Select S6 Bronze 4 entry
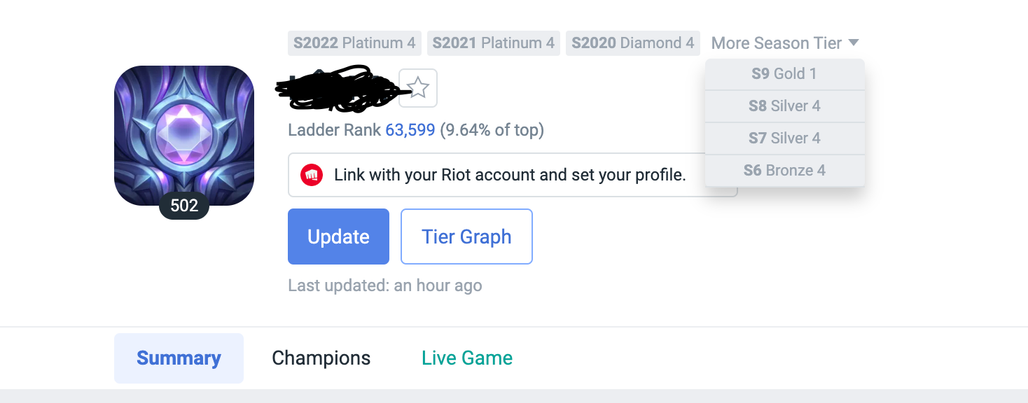This screenshot has width=1028, height=403. (785, 170)
